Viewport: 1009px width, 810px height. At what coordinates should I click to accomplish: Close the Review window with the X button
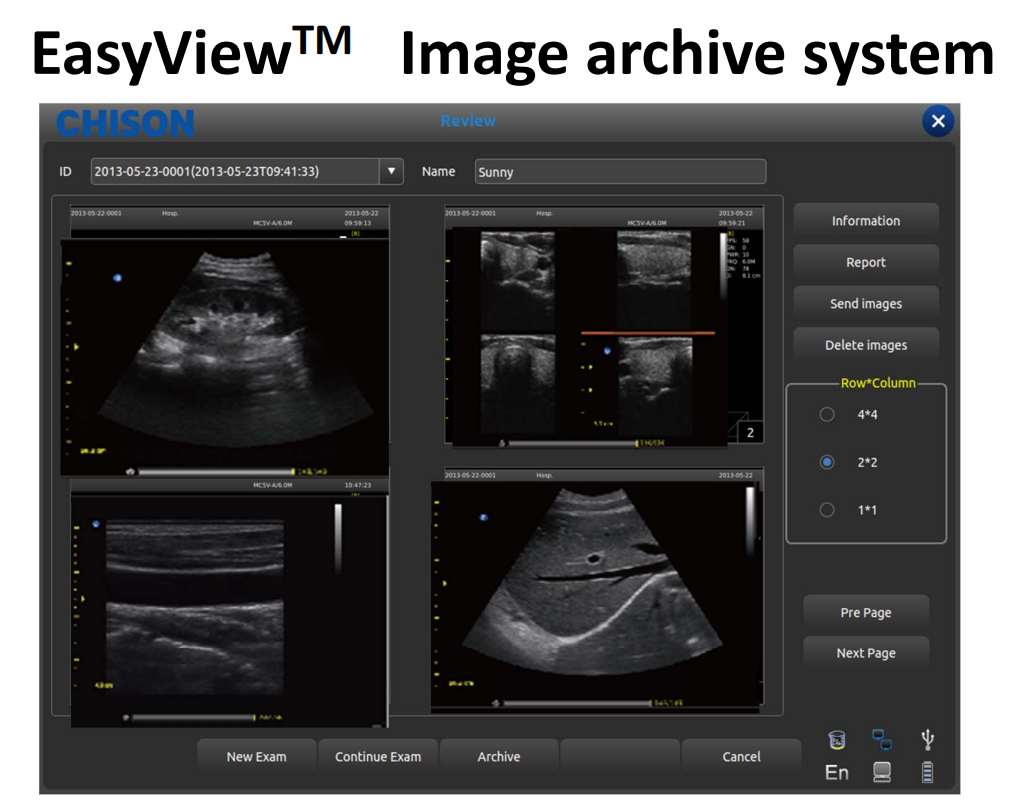point(938,121)
